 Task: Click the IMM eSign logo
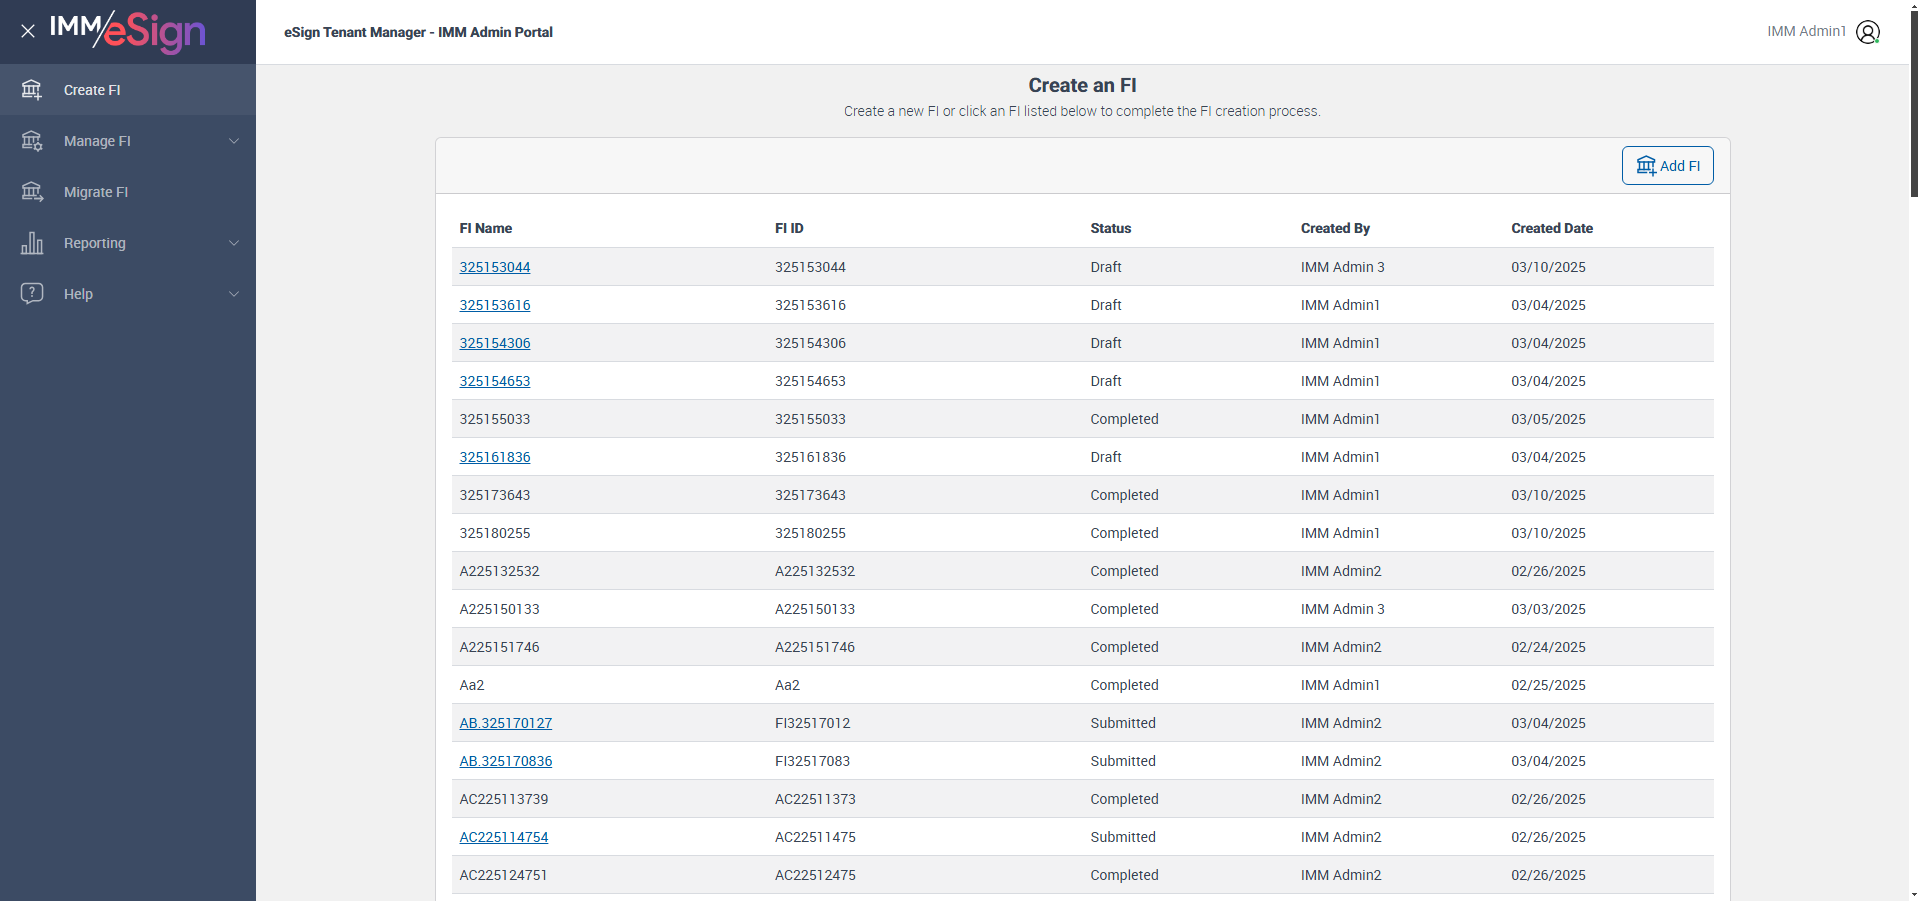(x=128, y=31)
